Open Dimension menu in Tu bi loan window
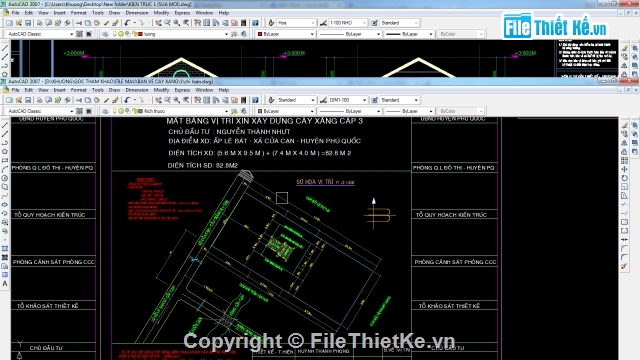 [137, 90]
